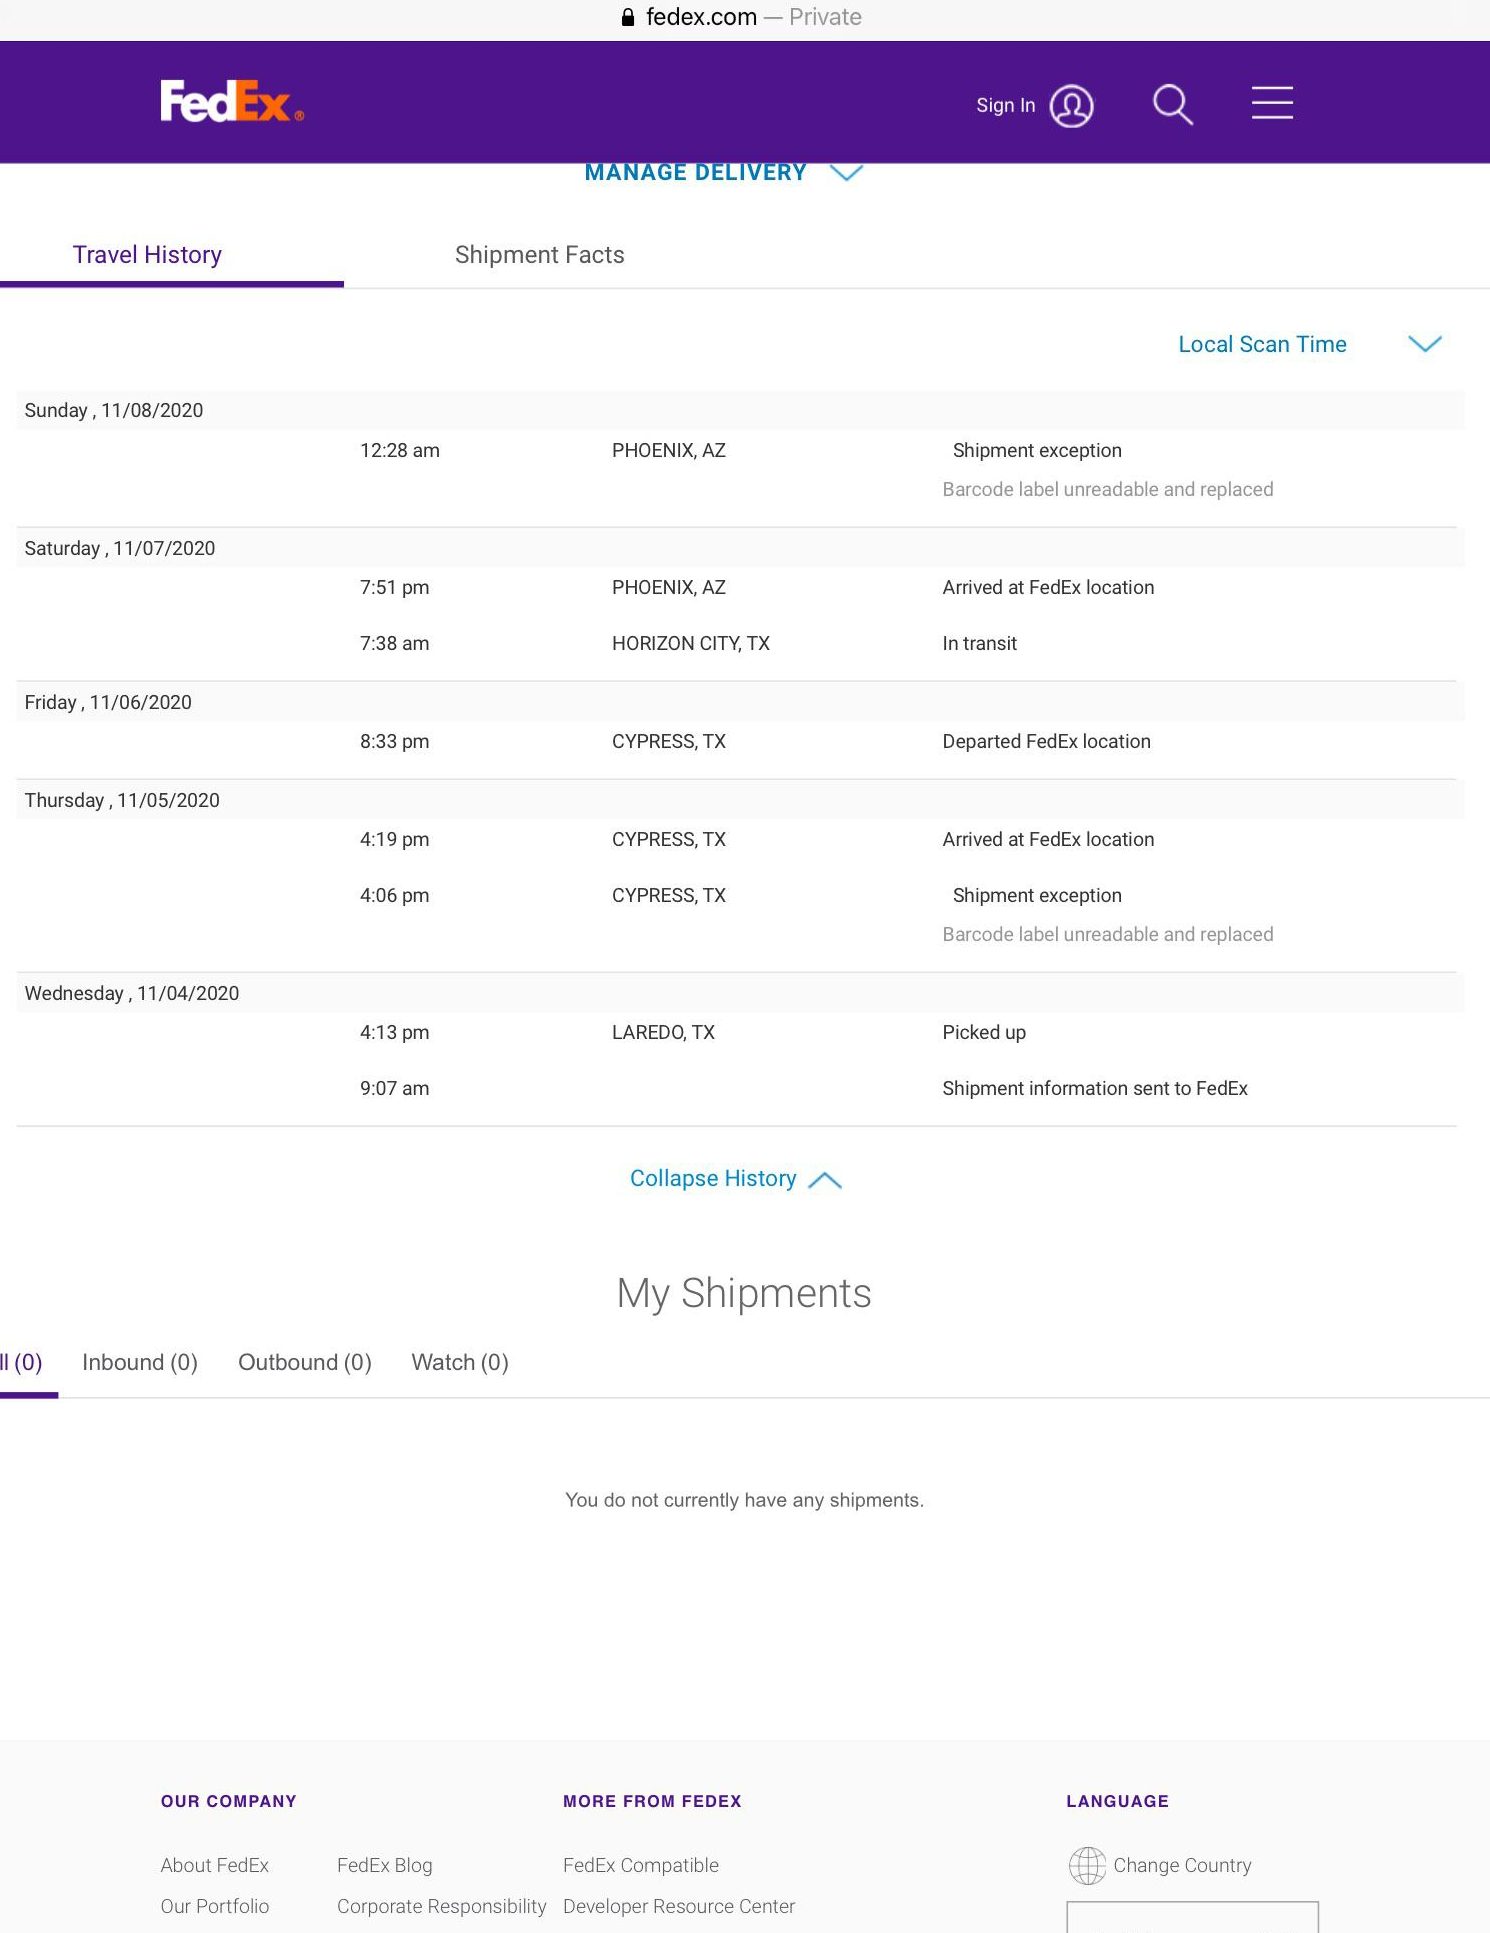1490x1933 pixels.
Task: Click the Picked up status
Action: [x=984, y=1032]
